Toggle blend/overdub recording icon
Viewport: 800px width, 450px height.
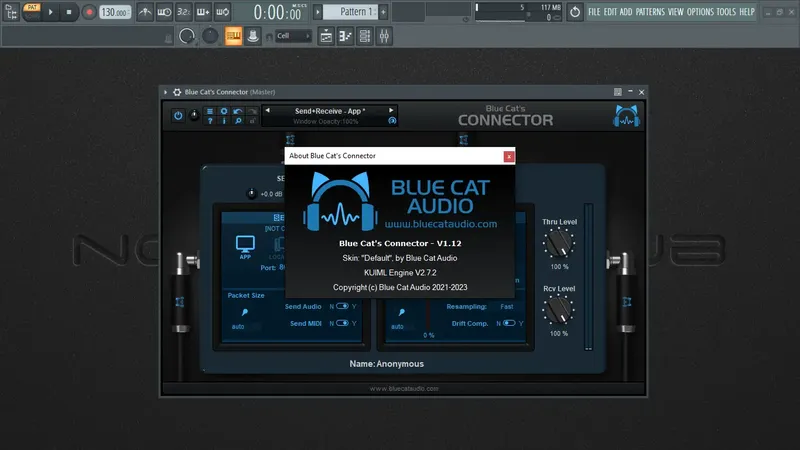click(203, 12)
